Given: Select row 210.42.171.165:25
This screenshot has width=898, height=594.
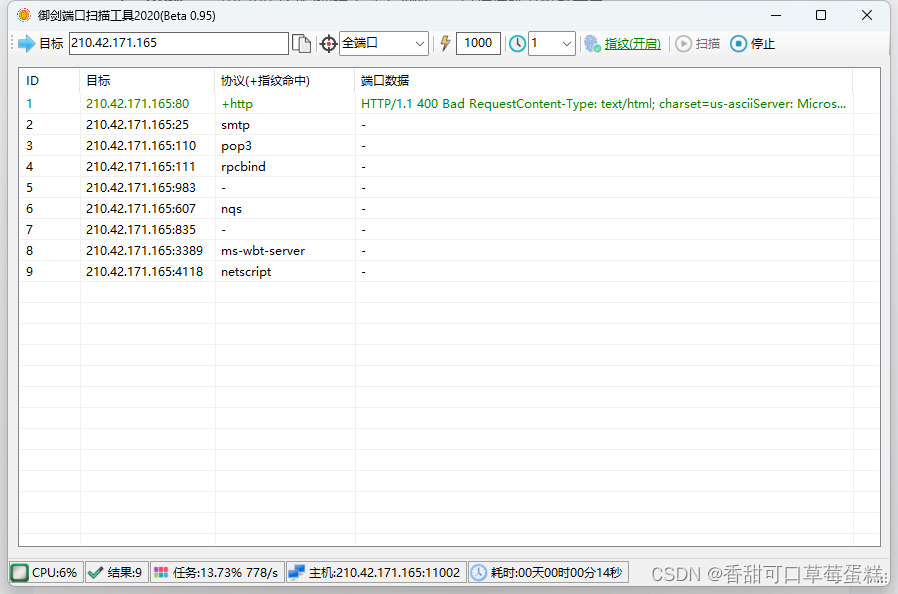Looking at the screenshot, I should tap(450, 125).
